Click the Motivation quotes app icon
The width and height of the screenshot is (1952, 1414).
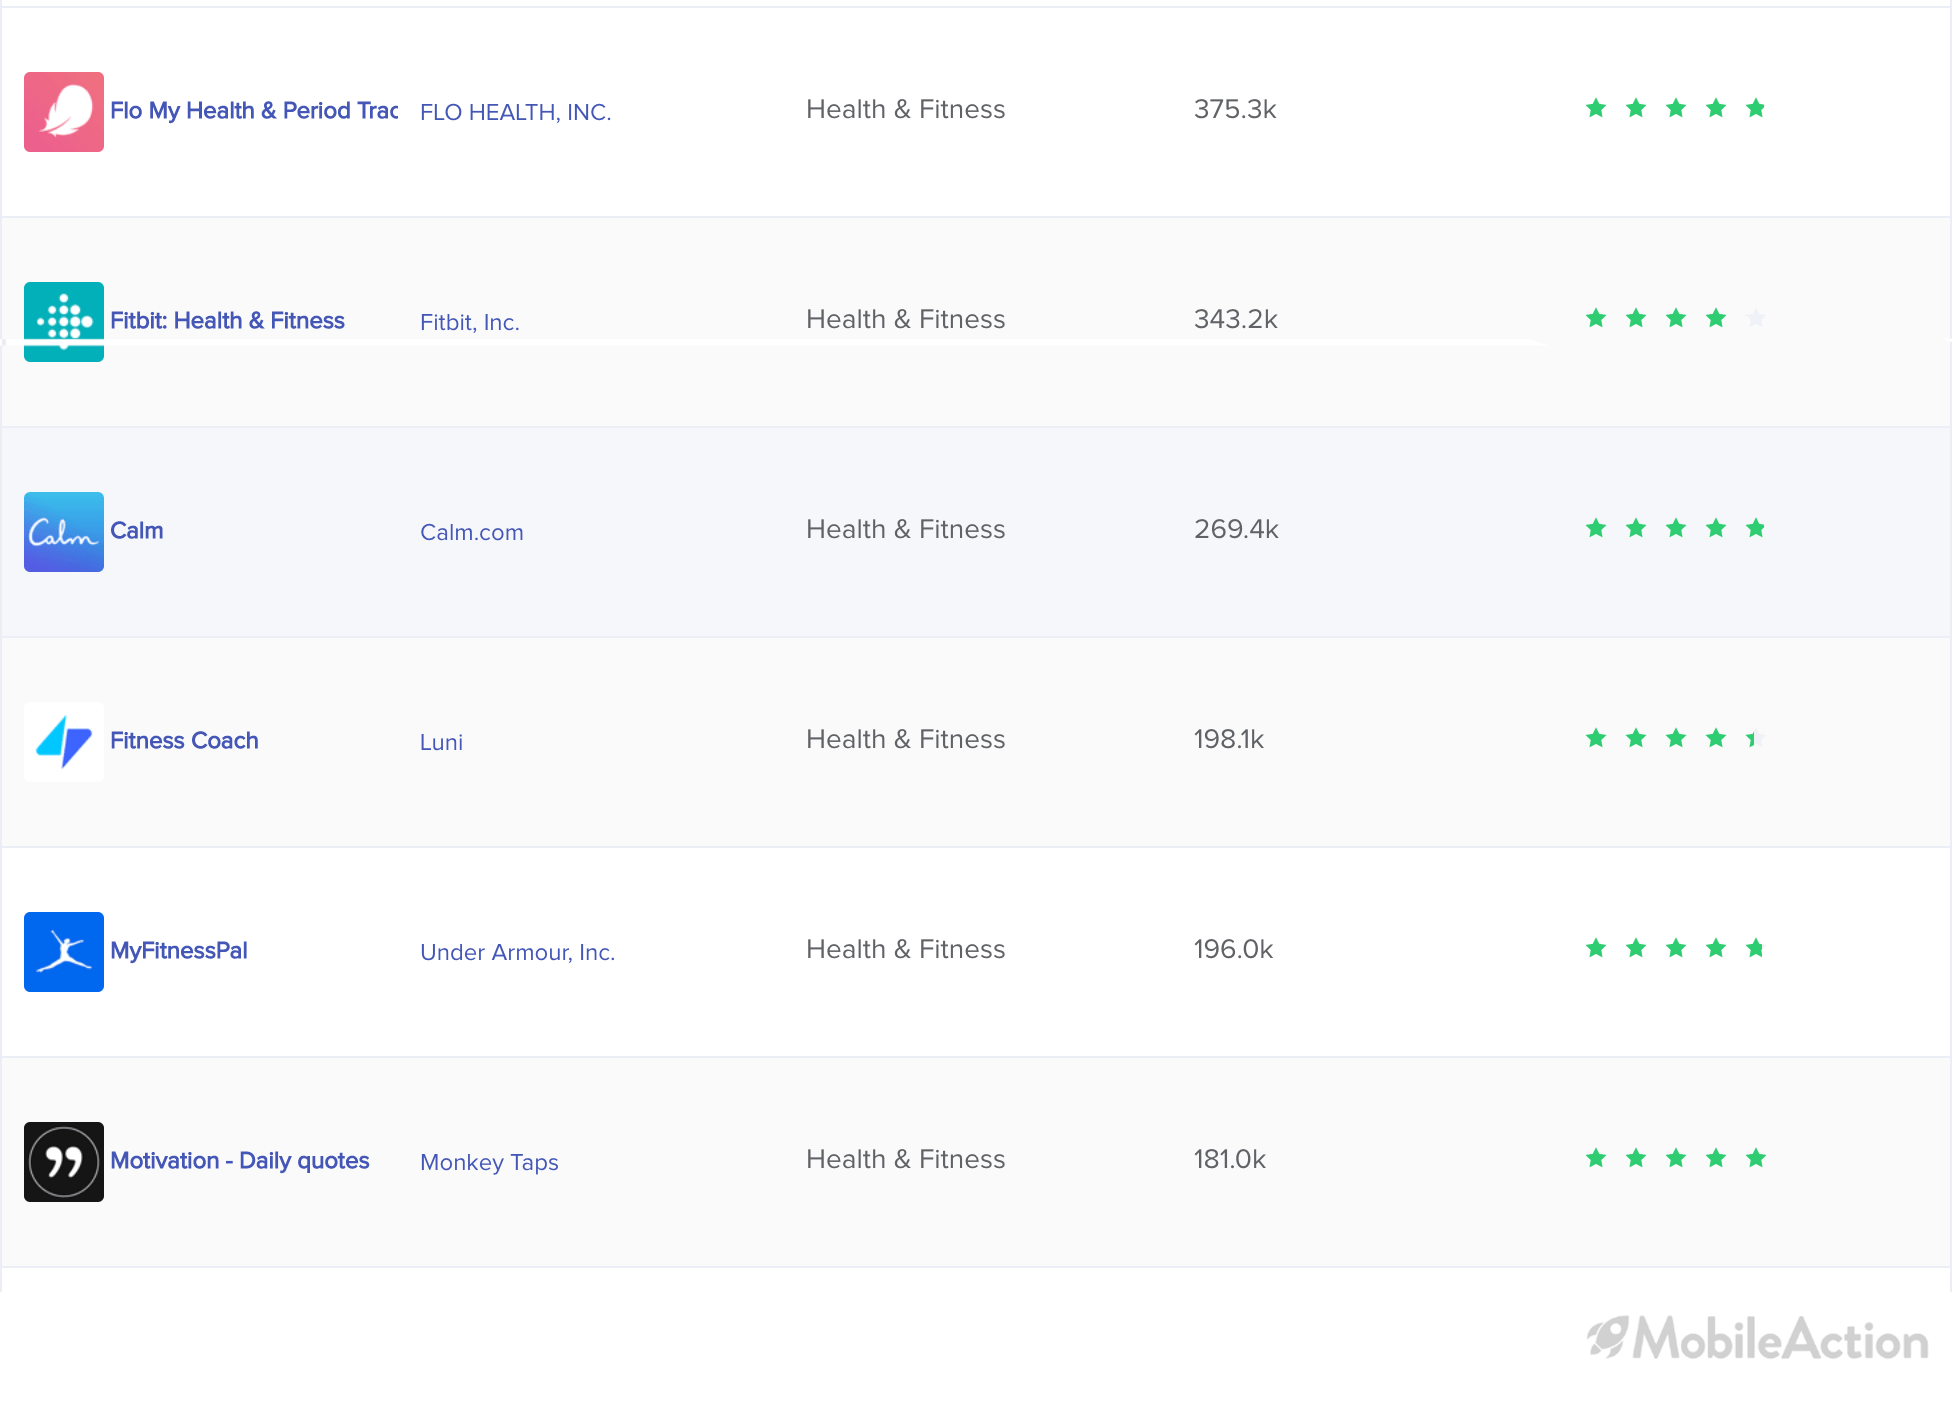pos(64,1162)
